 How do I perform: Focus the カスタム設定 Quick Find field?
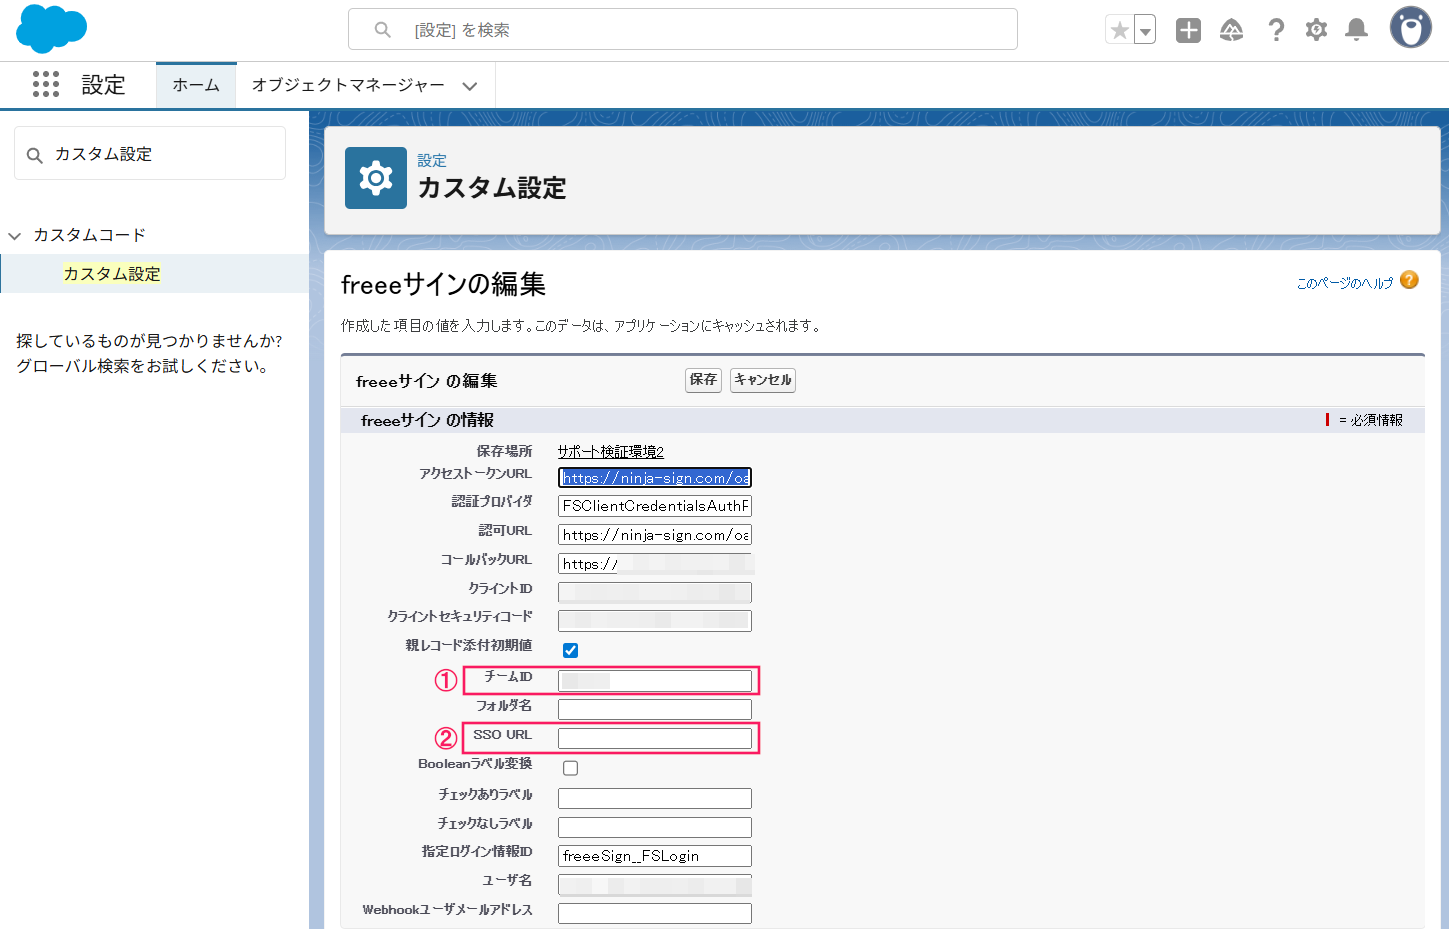(x=150, y=153)
